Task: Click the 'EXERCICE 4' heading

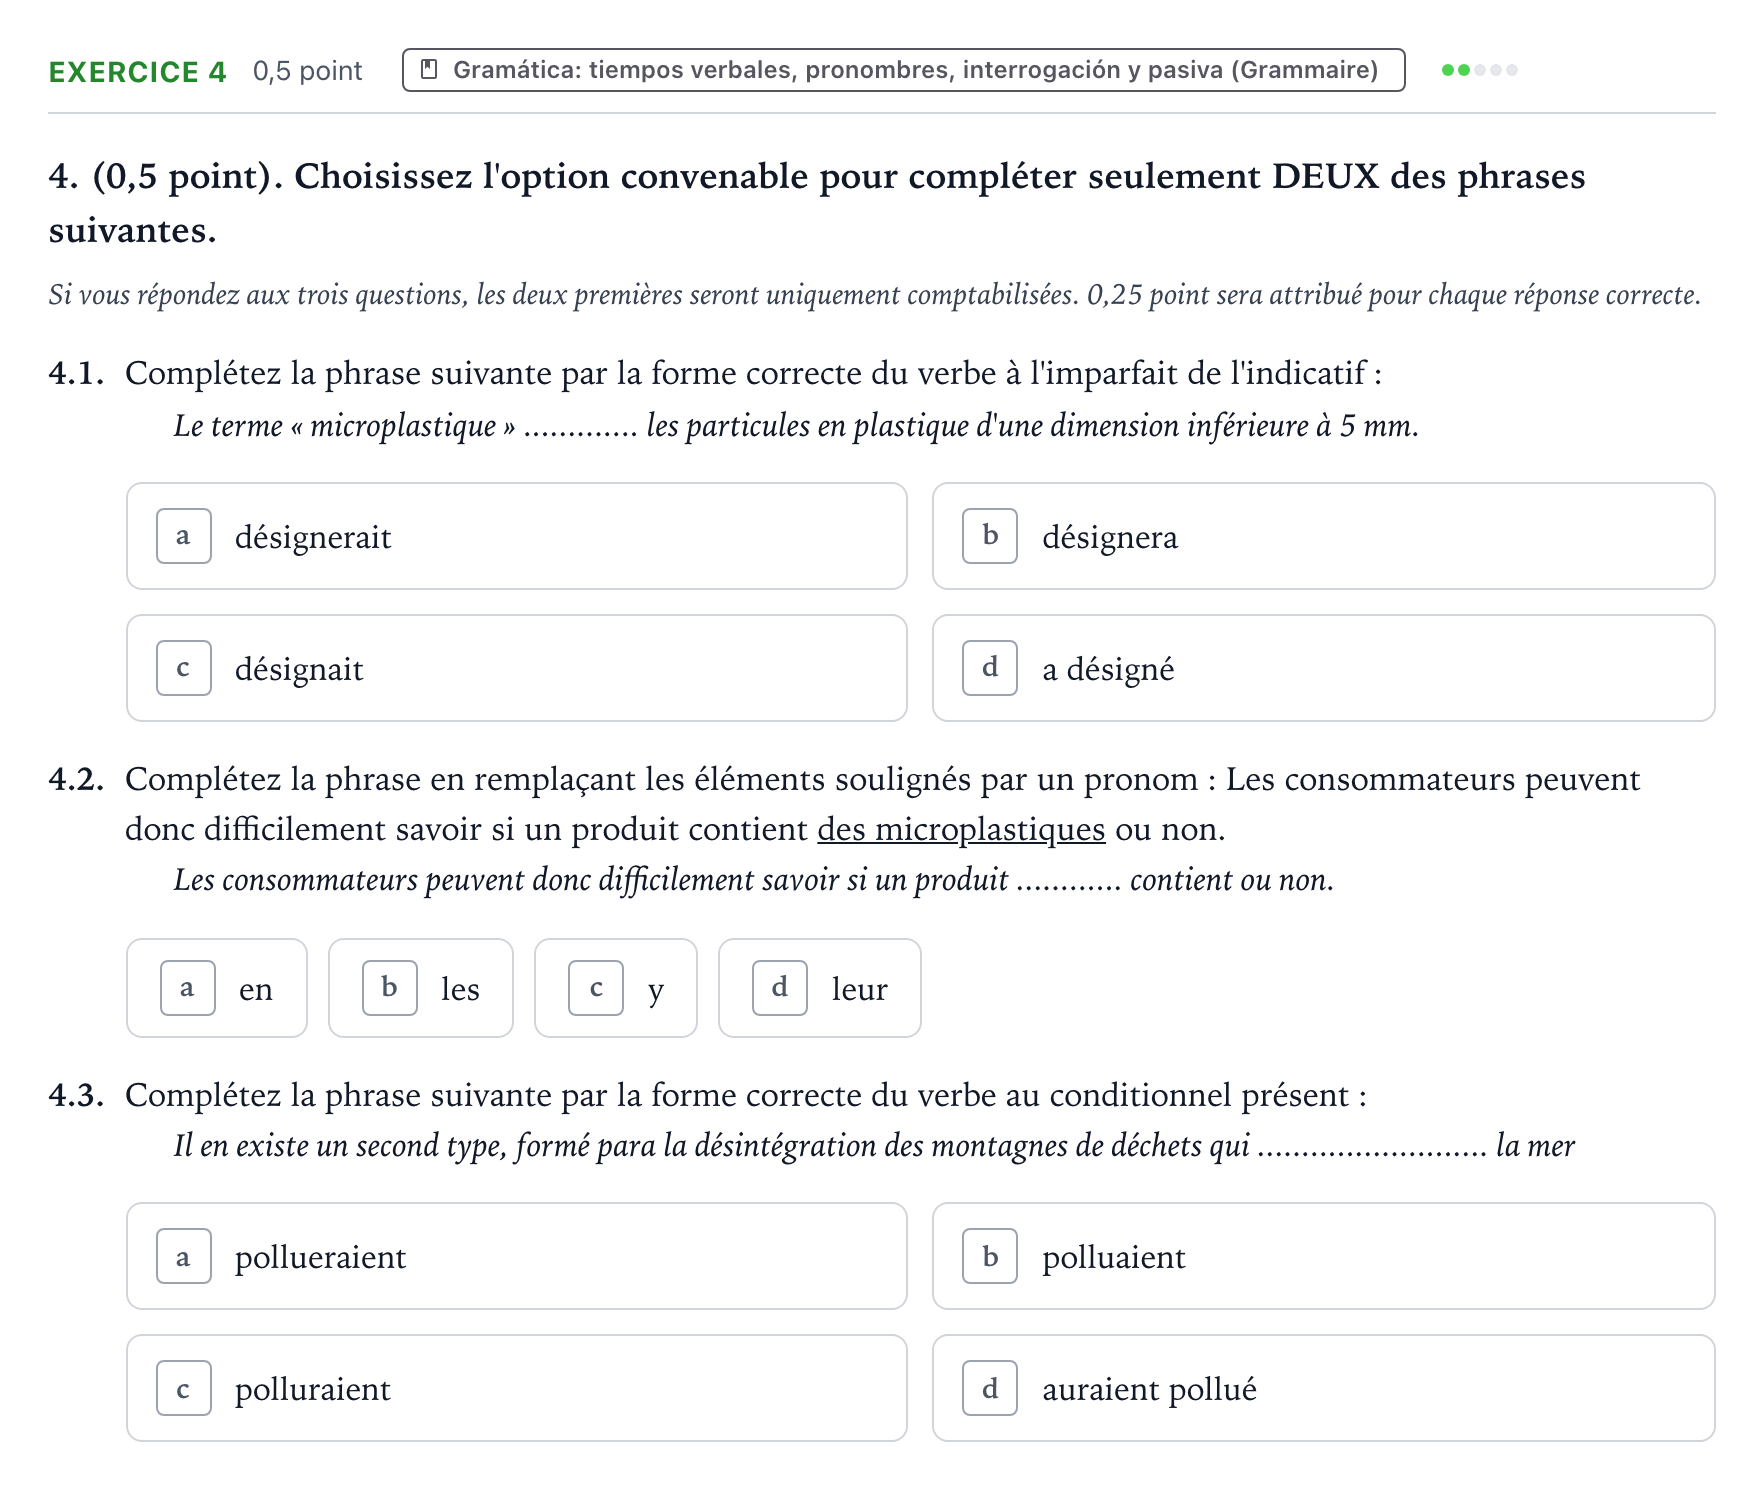Action: pos(138,72)
